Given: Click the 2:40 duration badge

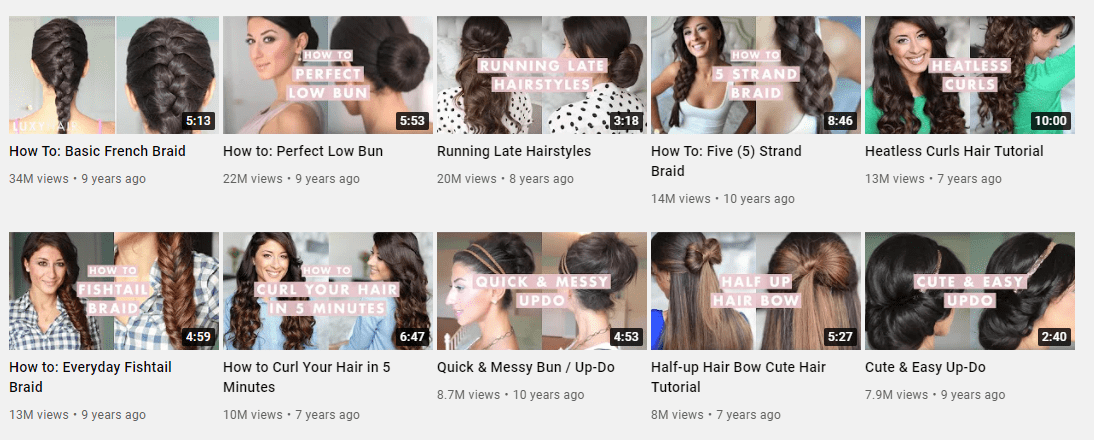Looking at the screenshot, I should (1054, 337).
